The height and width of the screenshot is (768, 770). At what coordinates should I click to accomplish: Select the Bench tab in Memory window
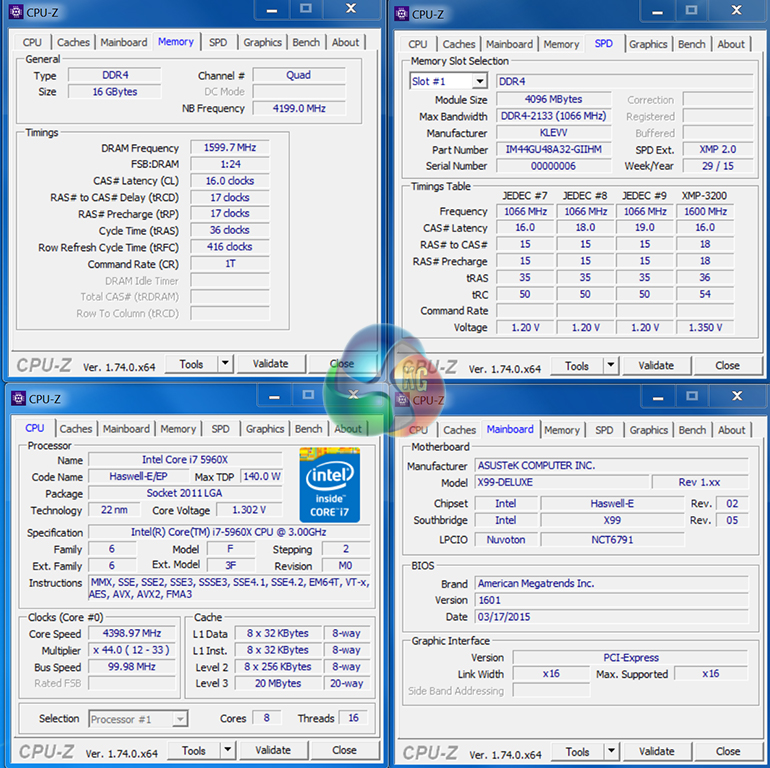(x=306, y=43)
